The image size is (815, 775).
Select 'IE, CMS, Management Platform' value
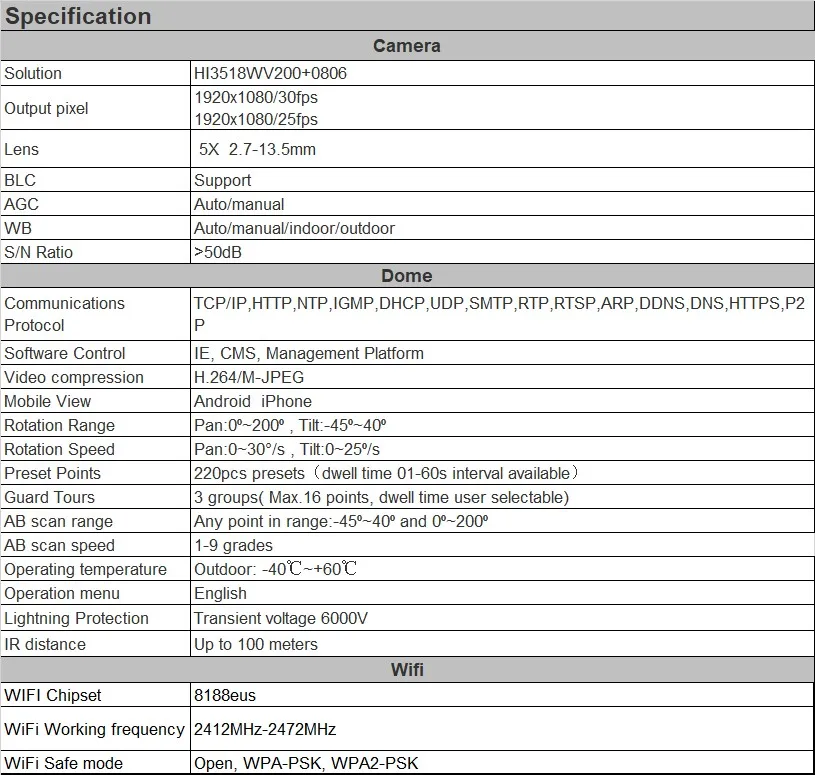click(x=309, y=353)
